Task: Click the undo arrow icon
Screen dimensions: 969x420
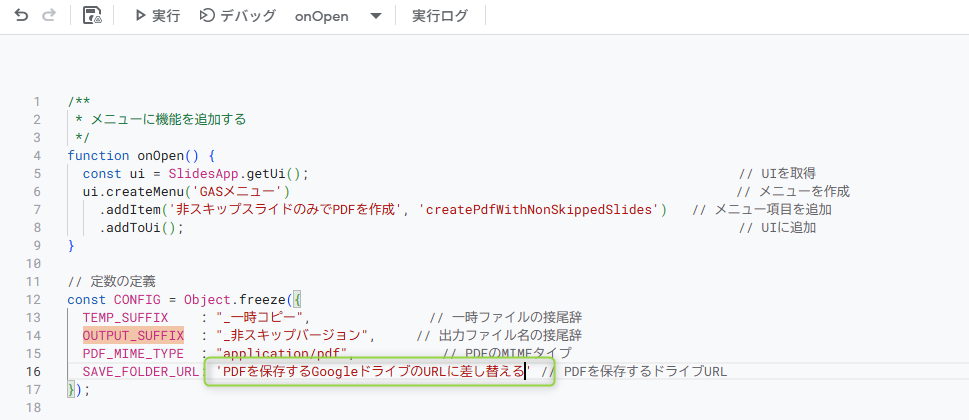Action: 22,16
